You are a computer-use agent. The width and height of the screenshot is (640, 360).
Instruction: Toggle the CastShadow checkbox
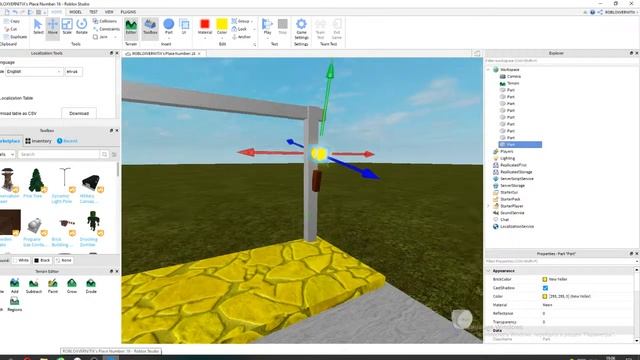(x=545, y=288)
